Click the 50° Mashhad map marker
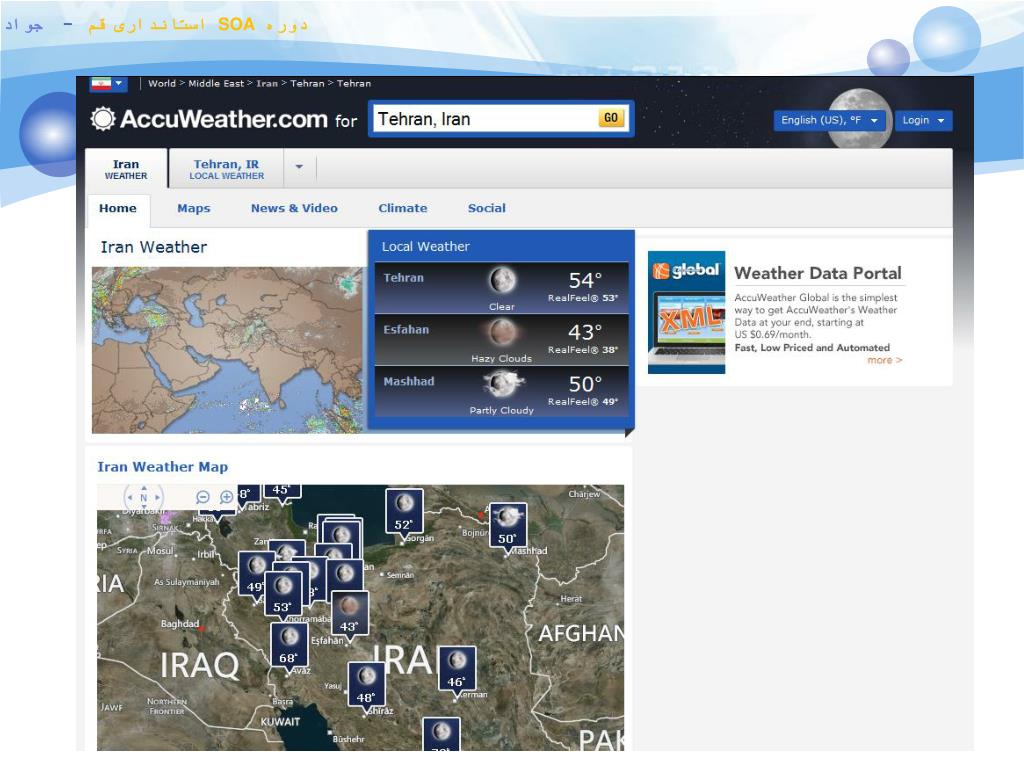 pyautogui.click(x=507, y=526)
